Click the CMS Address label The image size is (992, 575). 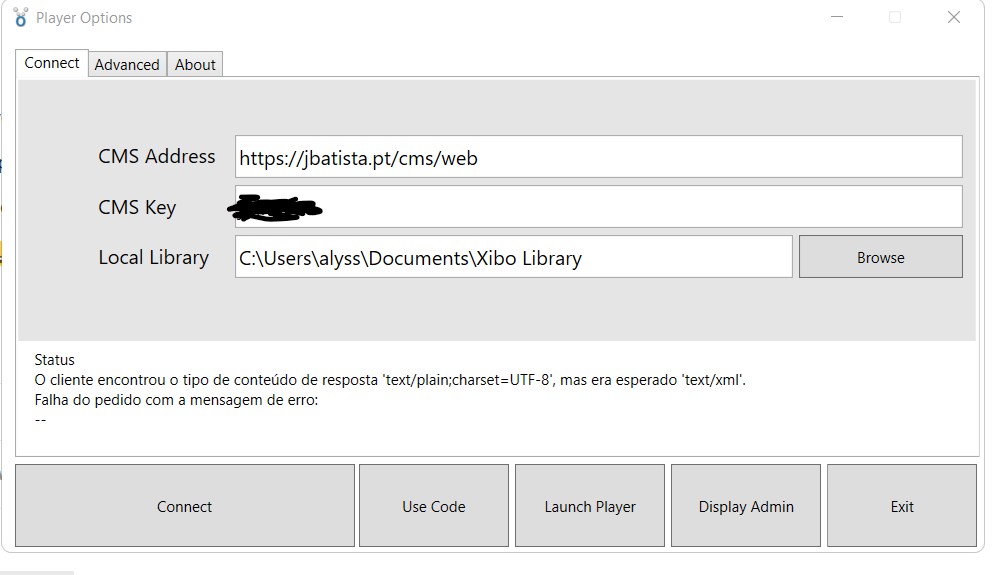click(x=157, y=157)
